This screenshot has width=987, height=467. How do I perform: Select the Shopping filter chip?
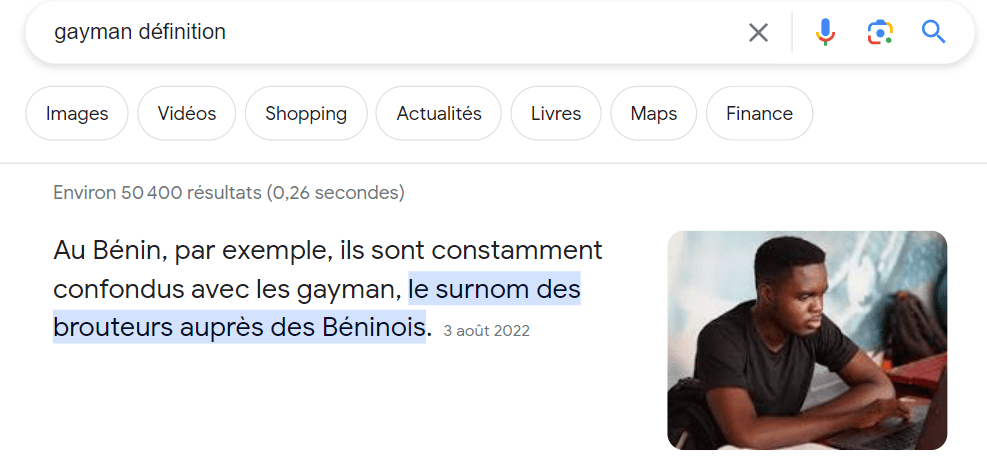coord(306,114)
